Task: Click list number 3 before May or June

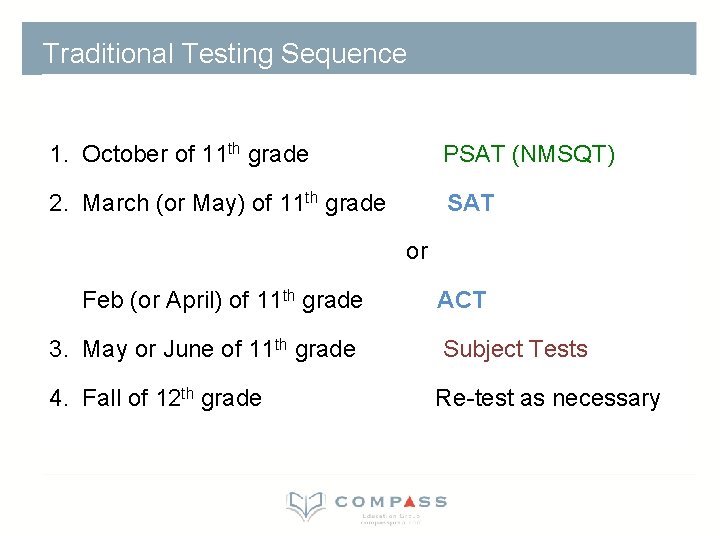Action: [57, 349]
